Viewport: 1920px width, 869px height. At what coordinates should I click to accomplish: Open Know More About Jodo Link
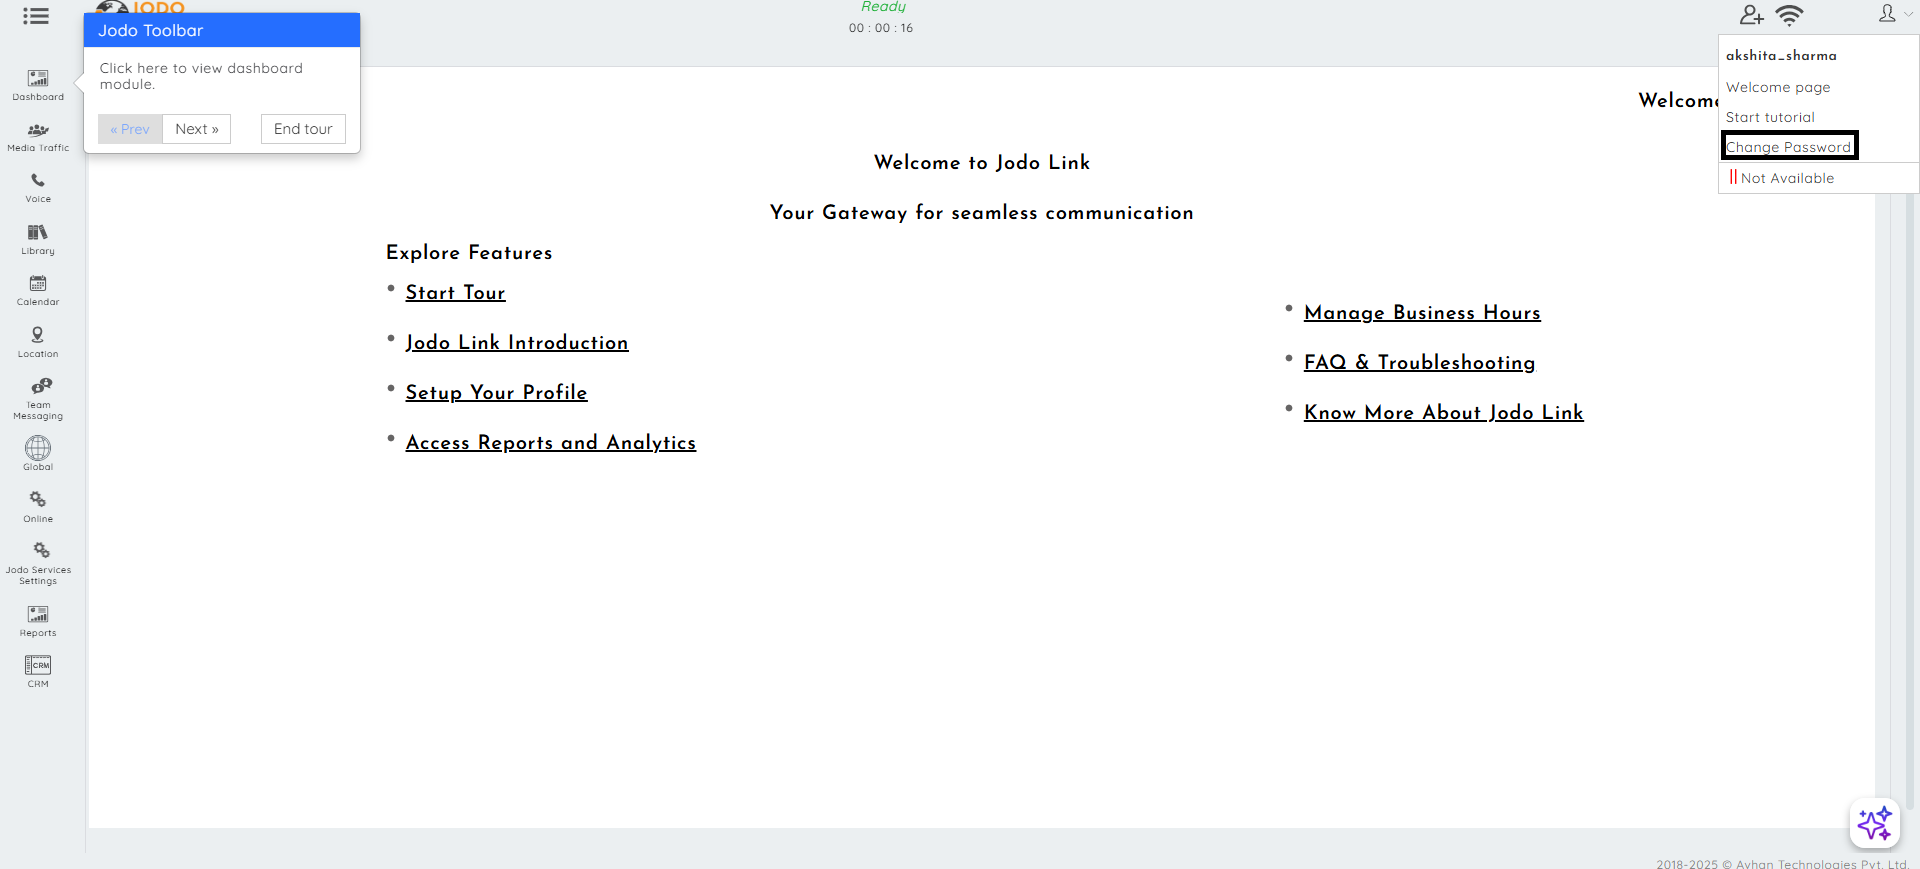click(1444, 413)
